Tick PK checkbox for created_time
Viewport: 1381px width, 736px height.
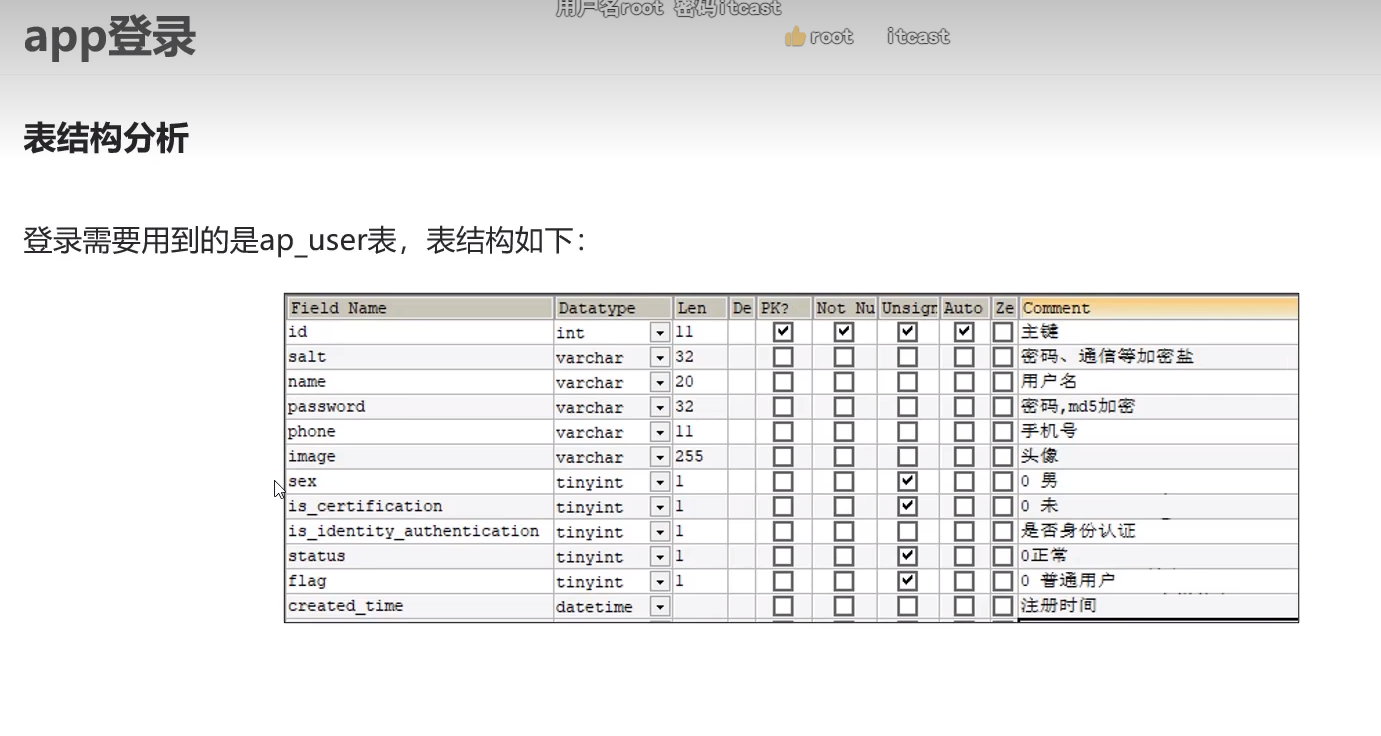[783, 607]
